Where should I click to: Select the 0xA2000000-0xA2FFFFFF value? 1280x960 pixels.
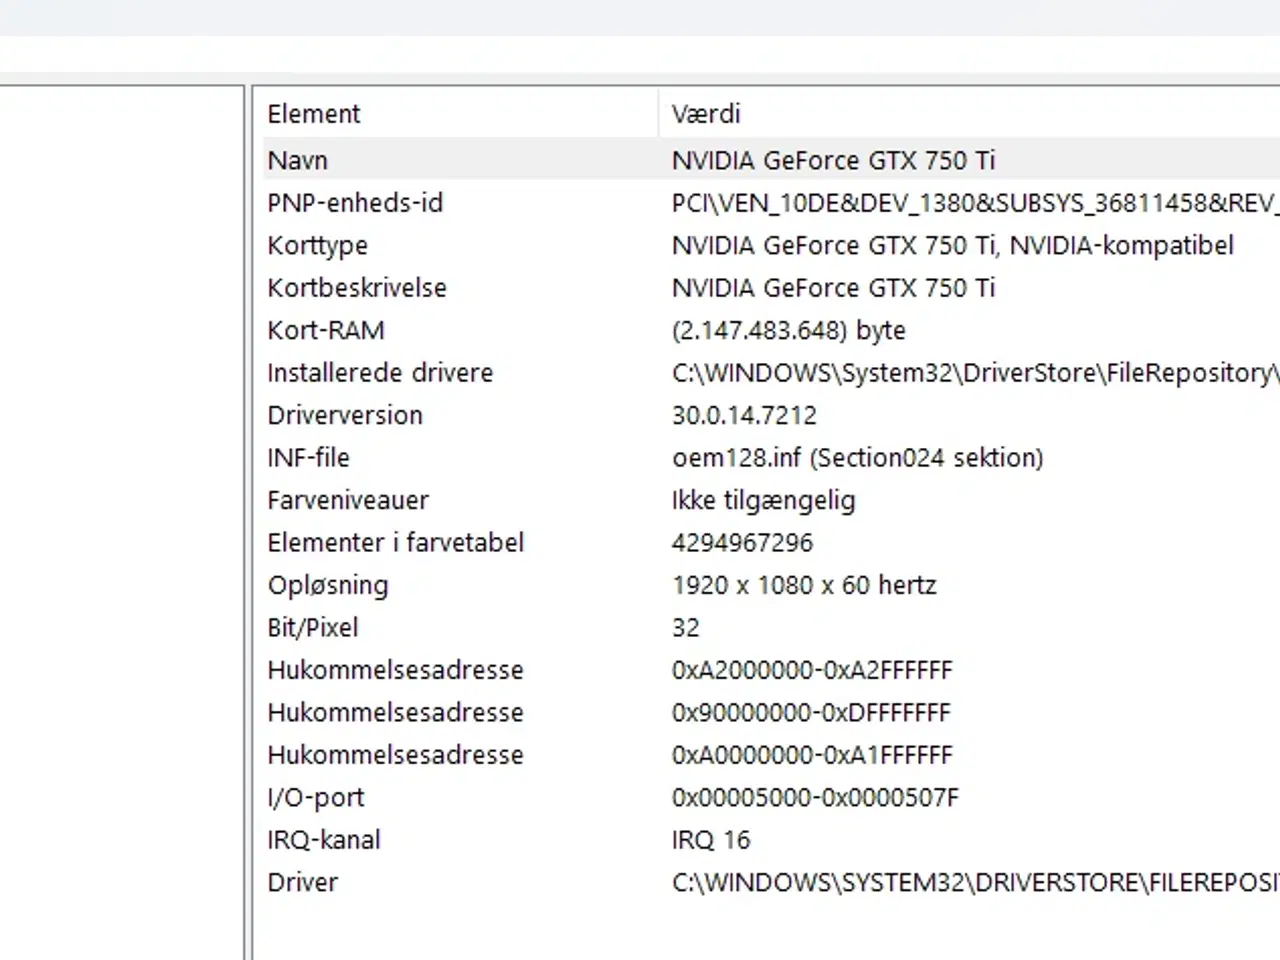pos(812,670)
